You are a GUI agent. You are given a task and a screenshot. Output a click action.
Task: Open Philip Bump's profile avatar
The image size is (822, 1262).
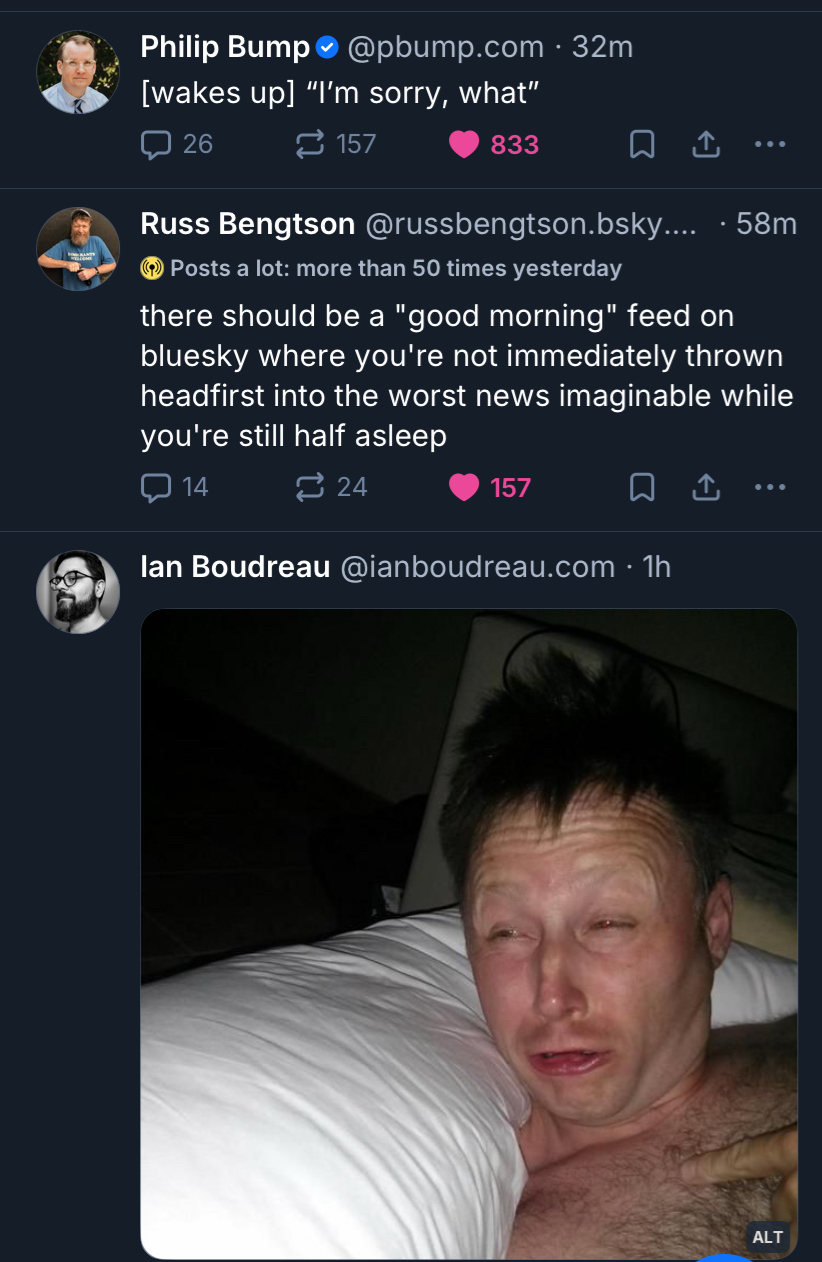[78, 72]
